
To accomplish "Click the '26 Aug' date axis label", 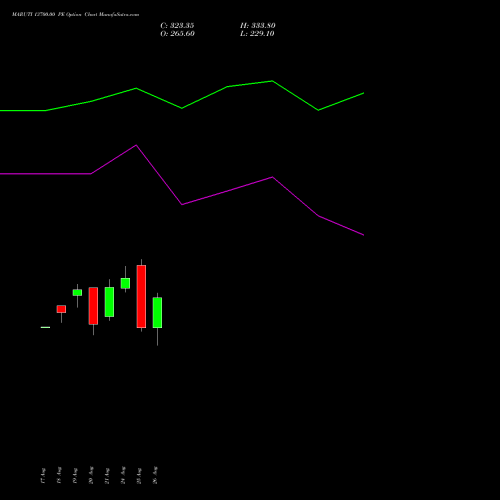I will click(155, 476).
